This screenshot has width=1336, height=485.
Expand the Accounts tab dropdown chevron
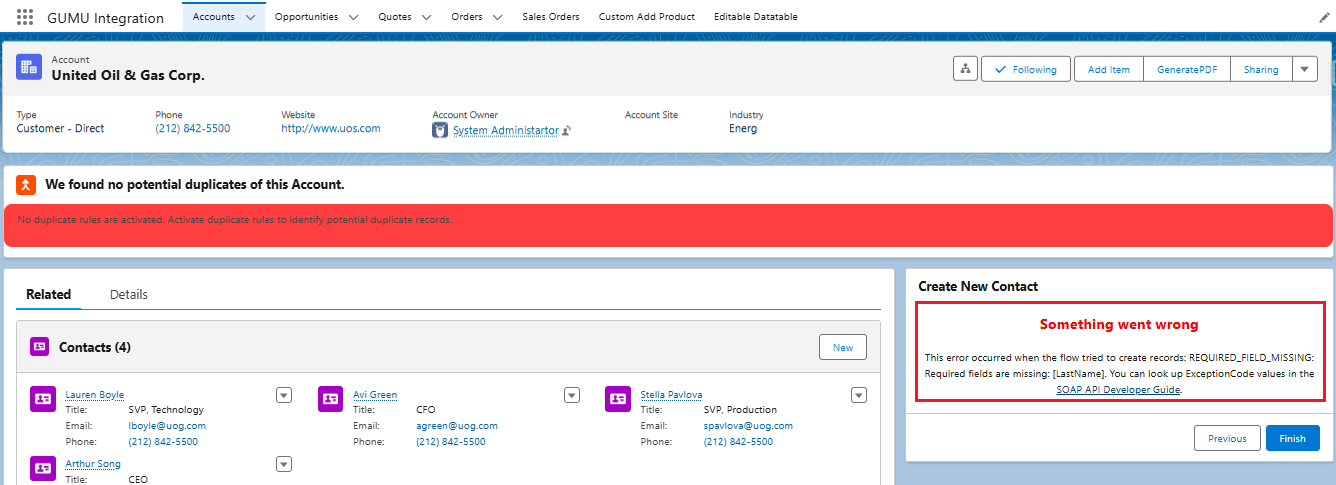coord(250,17)
